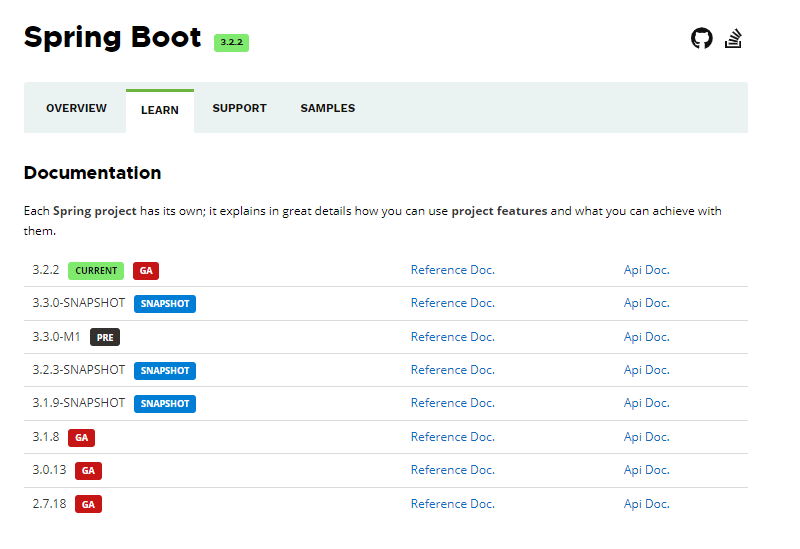
Task: Select the Learn tab
Action: 160,110
